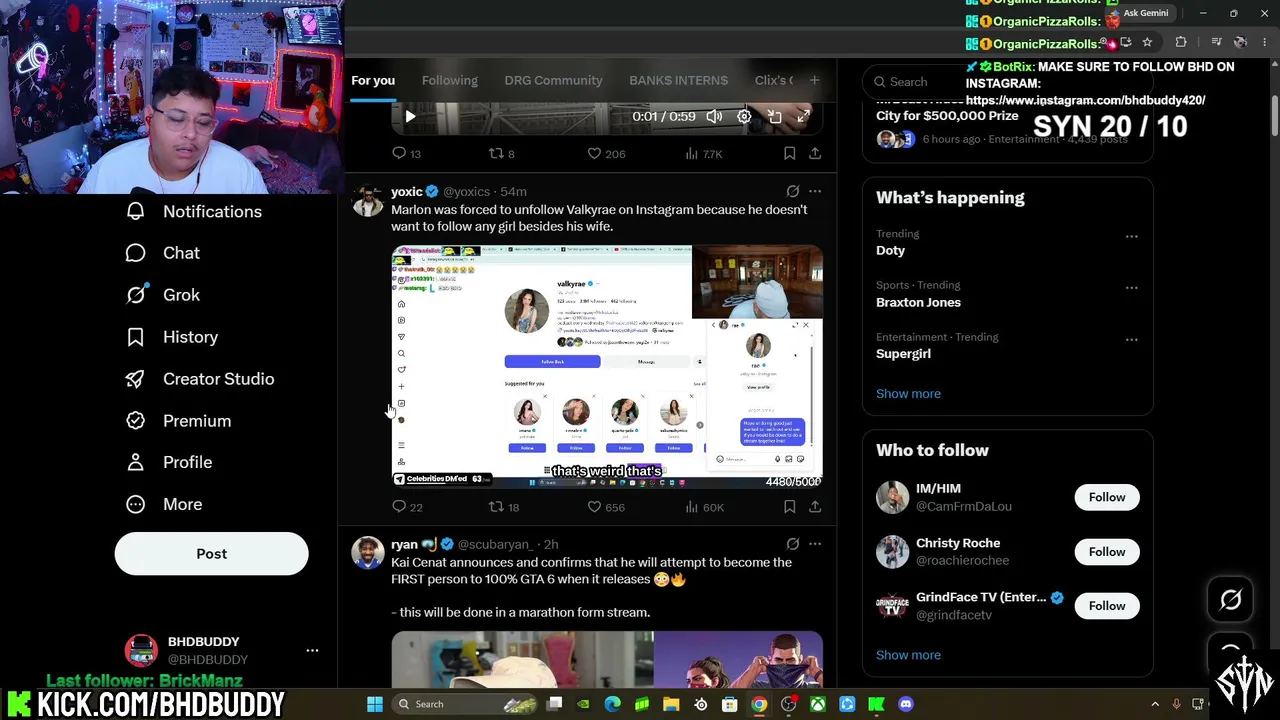Follow GrindFace TV
1280x720 pixels.
[1107, 606]
